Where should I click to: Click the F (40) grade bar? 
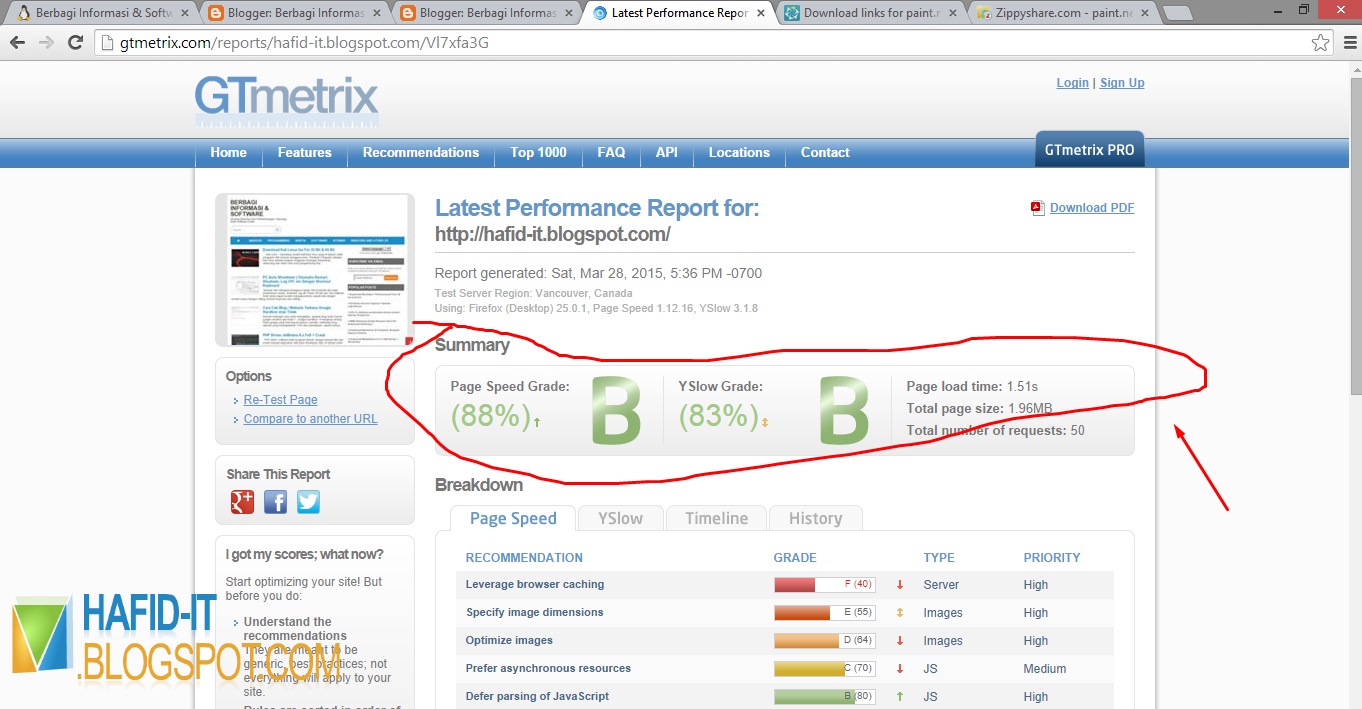point(824,585)
